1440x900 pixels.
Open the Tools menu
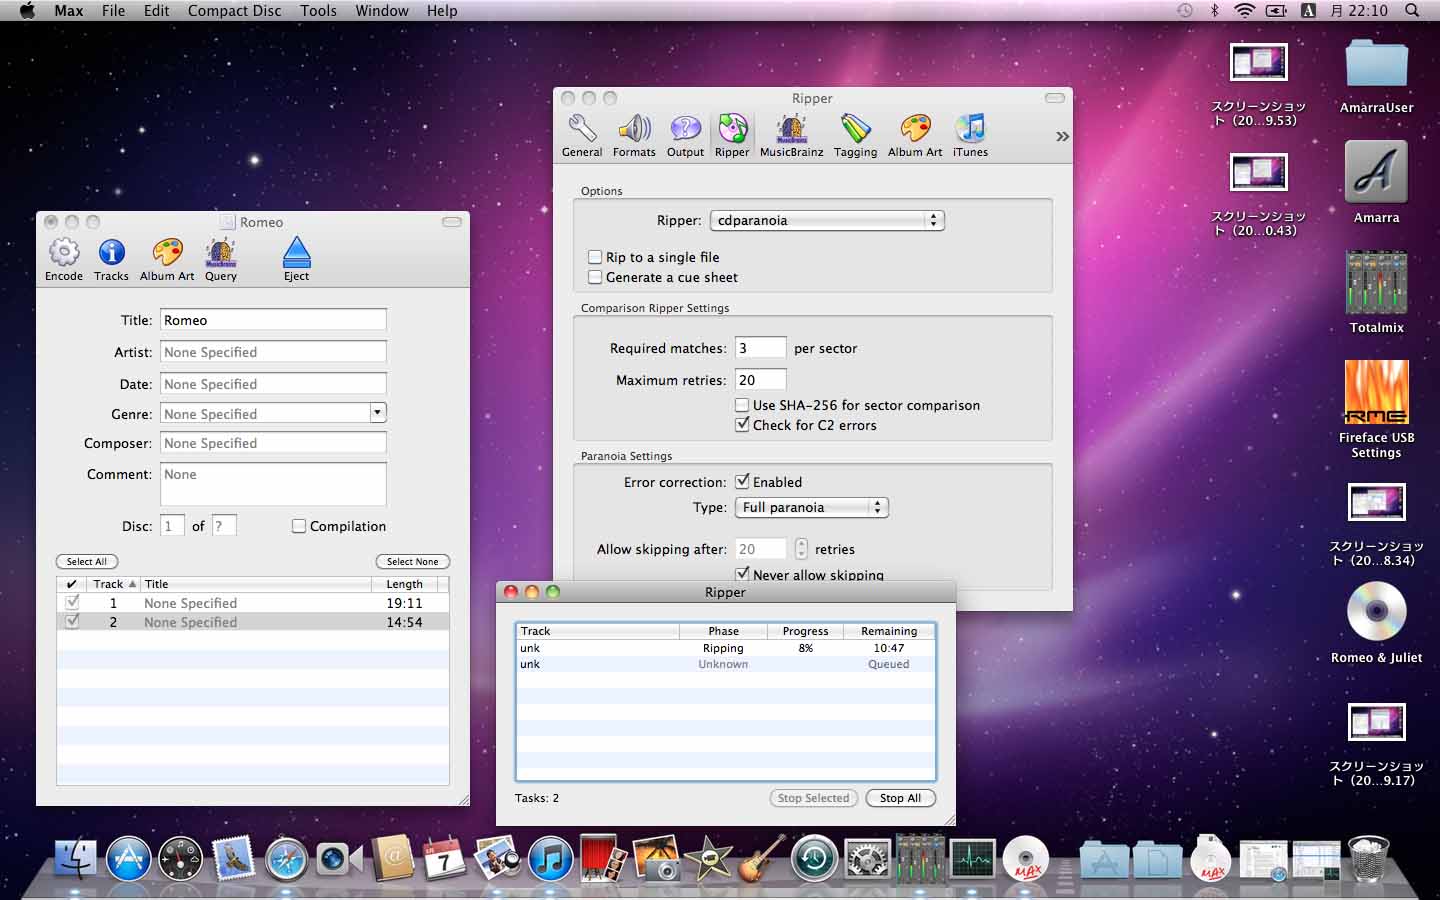pyautogui.click(x=318, y=11)
